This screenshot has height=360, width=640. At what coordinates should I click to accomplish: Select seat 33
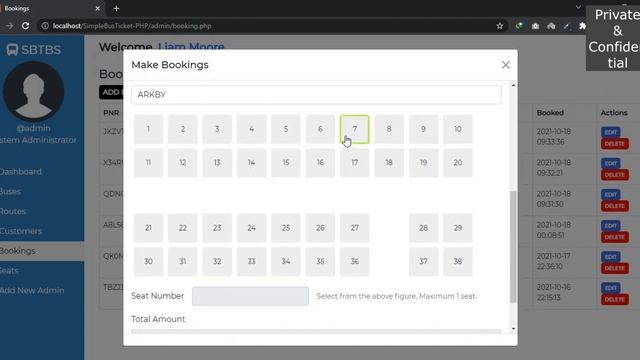pyautogui.click(x=251, y=261)
